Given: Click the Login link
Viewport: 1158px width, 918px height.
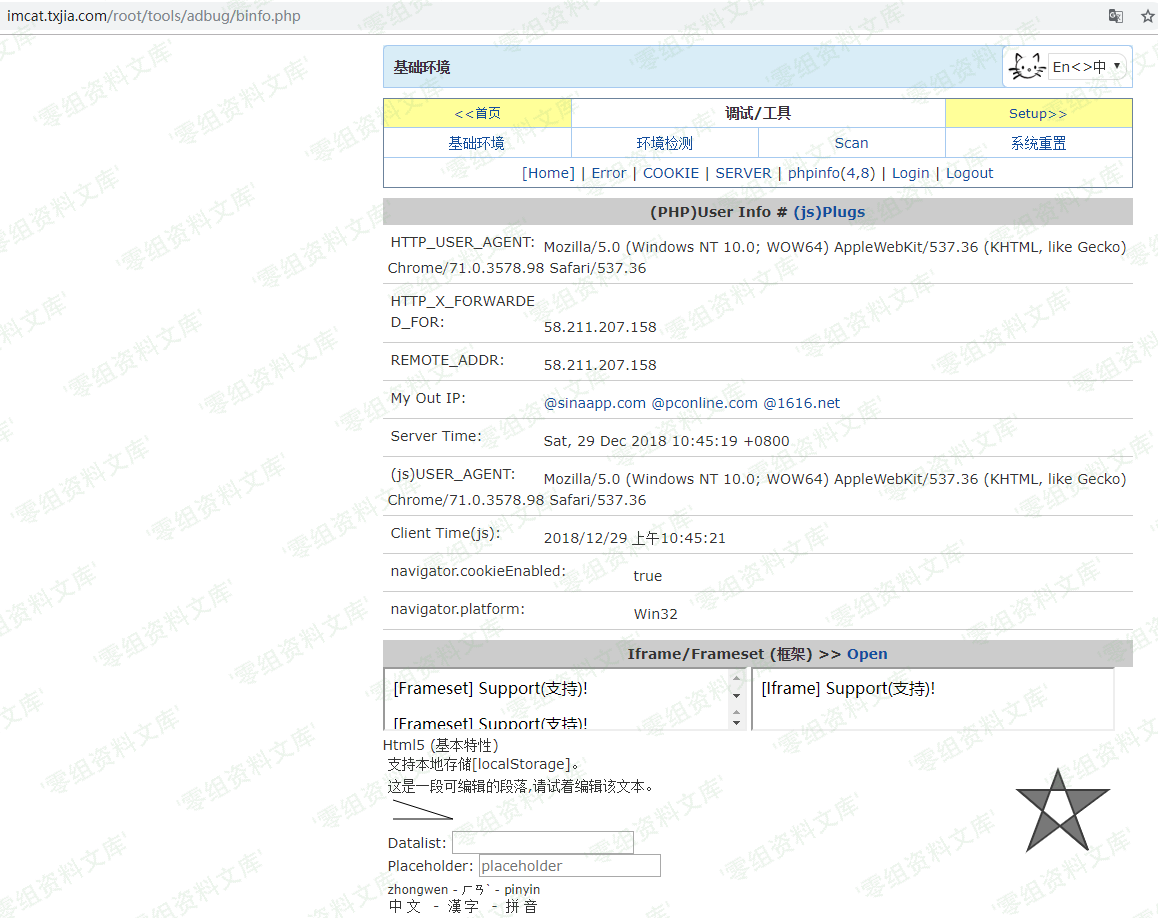Looking at the screenshot, I should 910,173.
